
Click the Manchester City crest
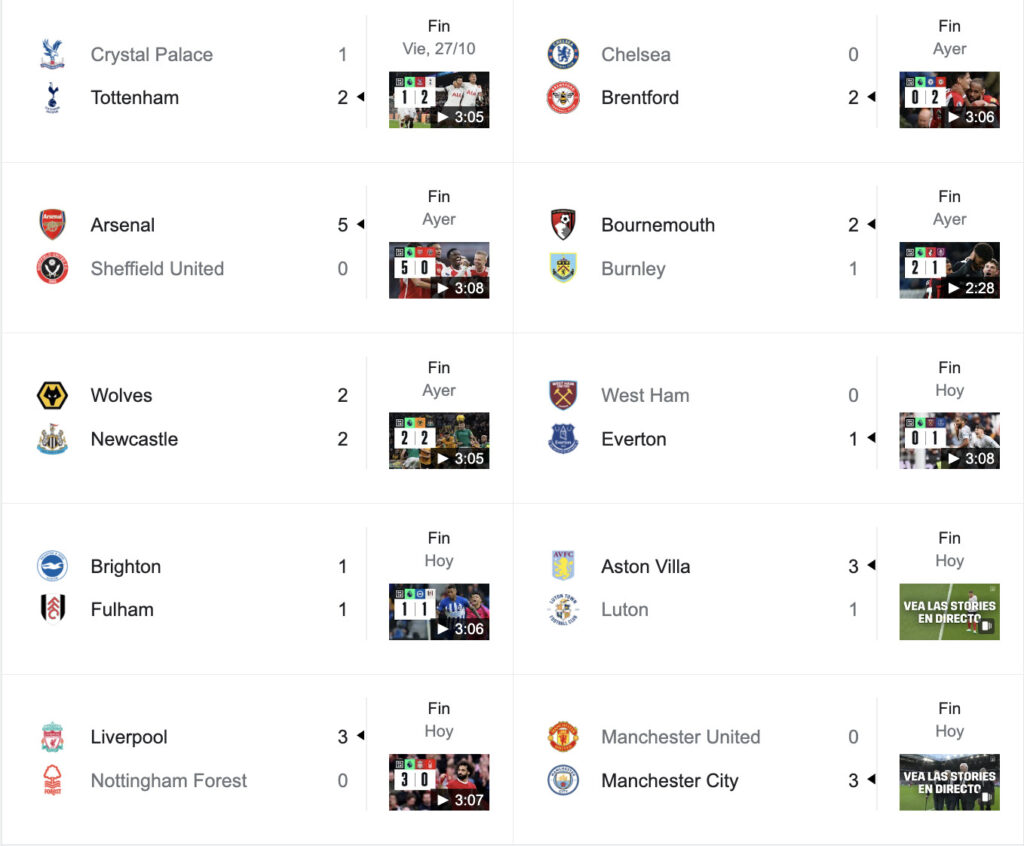(x=563, y=780)
